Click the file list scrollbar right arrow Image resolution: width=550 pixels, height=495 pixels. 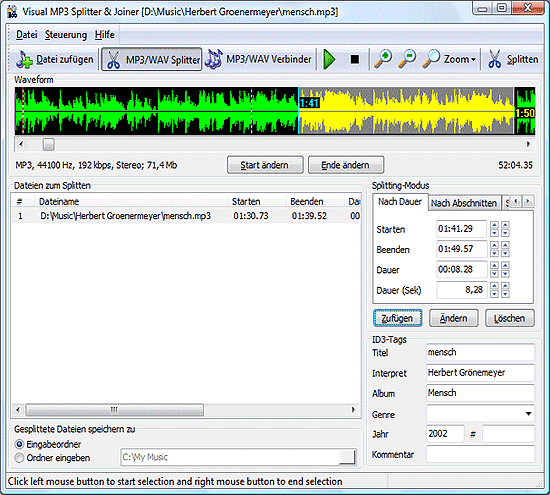pyautogui.click(x=353, y=410)
